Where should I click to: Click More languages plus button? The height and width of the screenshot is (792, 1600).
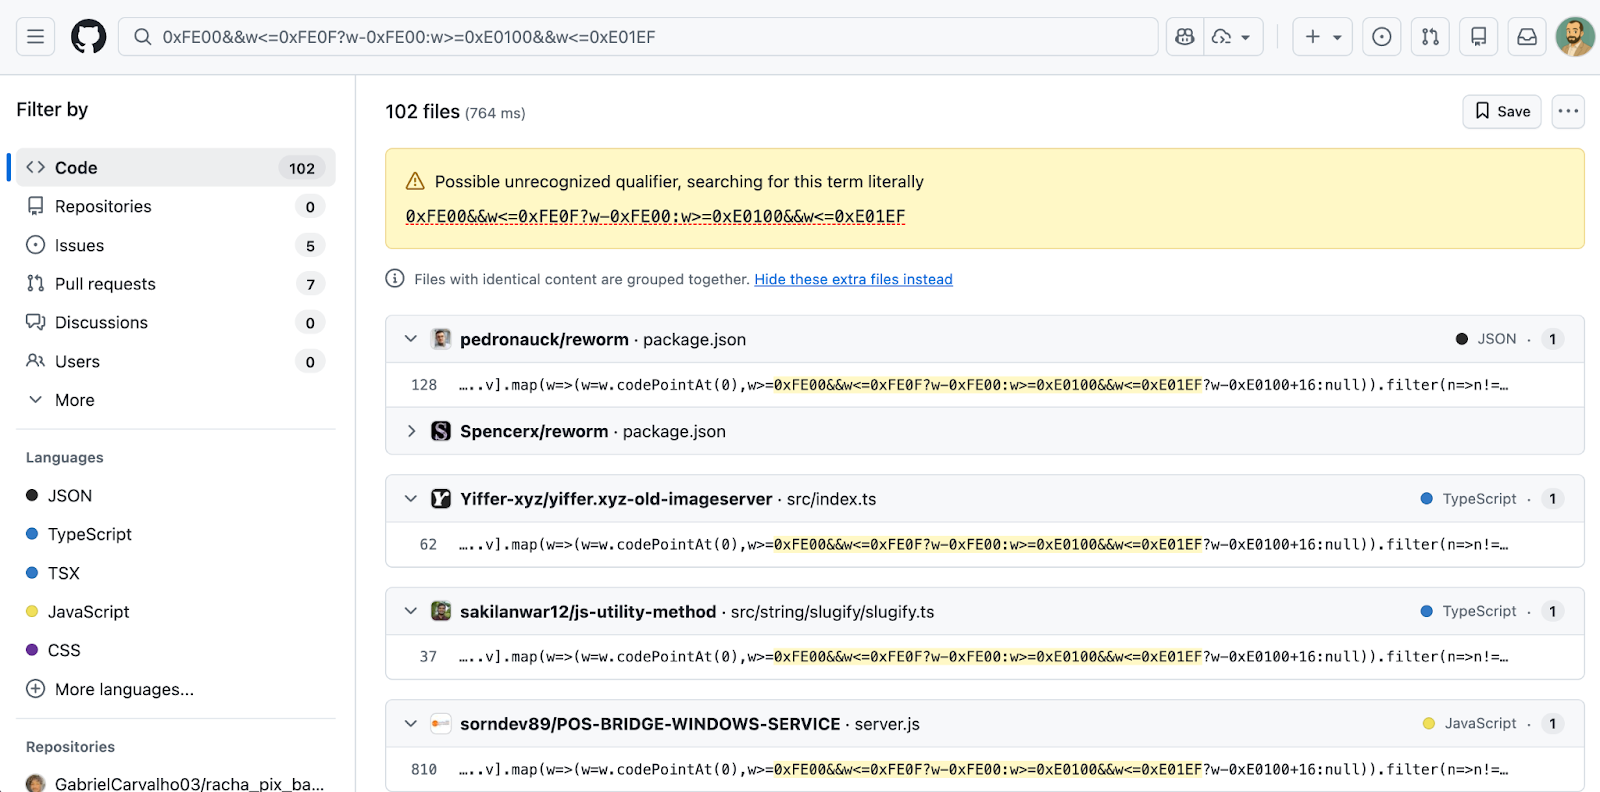pos(36,689)
